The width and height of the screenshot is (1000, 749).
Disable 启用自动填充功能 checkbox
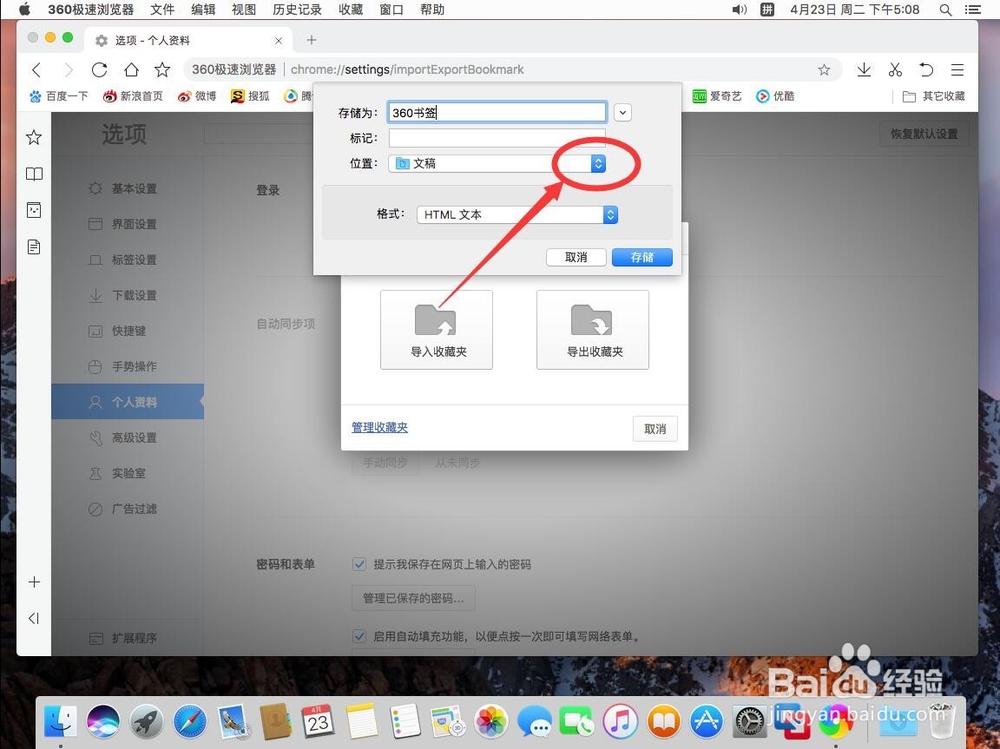359,636
